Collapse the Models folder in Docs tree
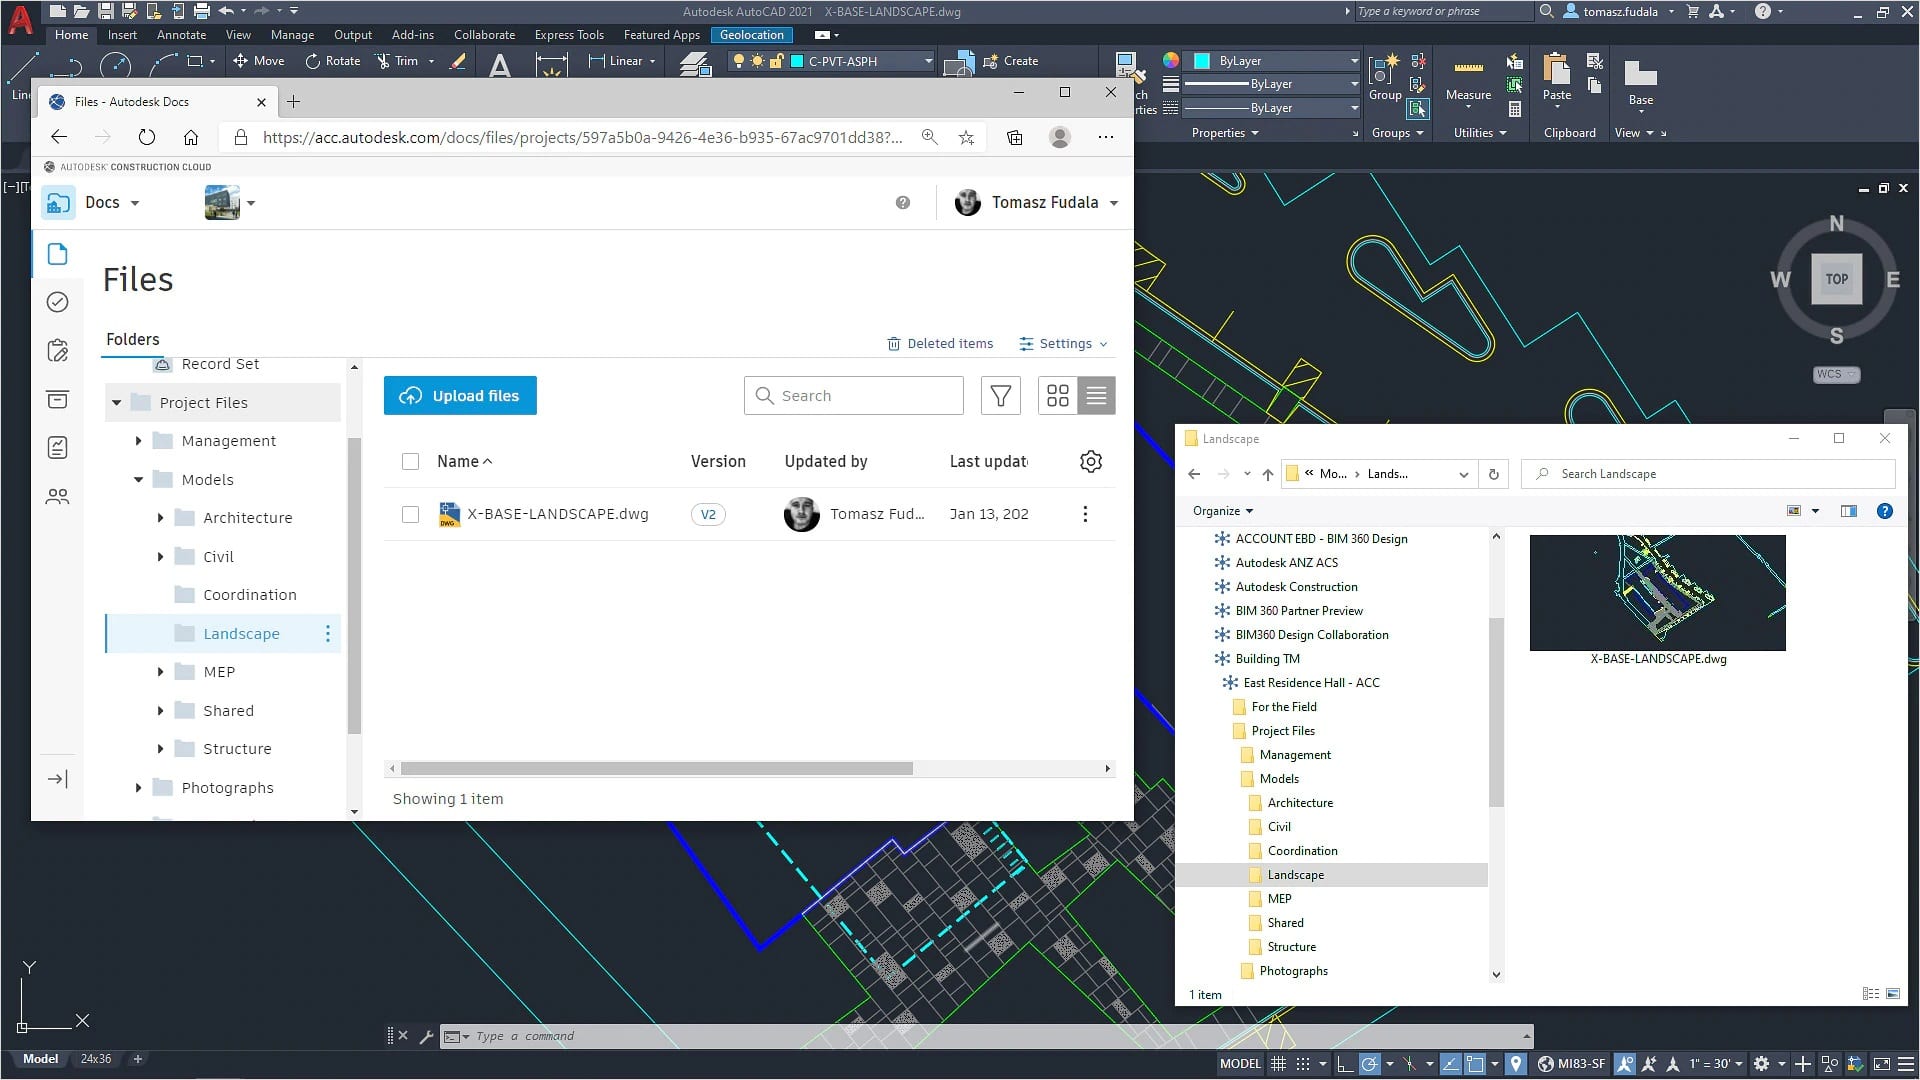Screen dimensions: 1920x1080 138,480
